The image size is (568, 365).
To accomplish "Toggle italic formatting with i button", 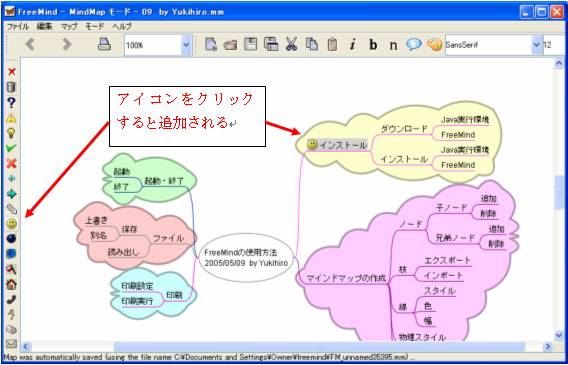I will 352,45.
